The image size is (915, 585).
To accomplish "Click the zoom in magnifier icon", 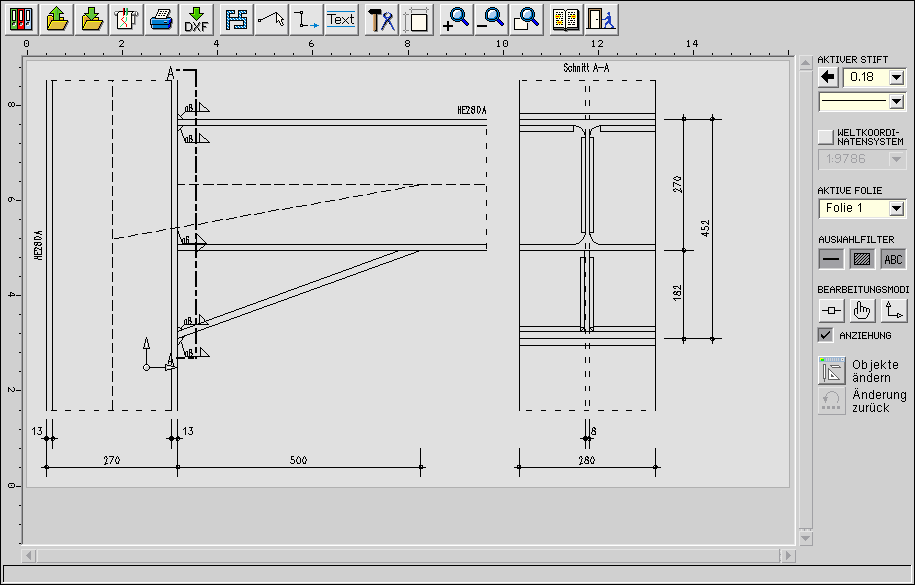I will [456, 18].
